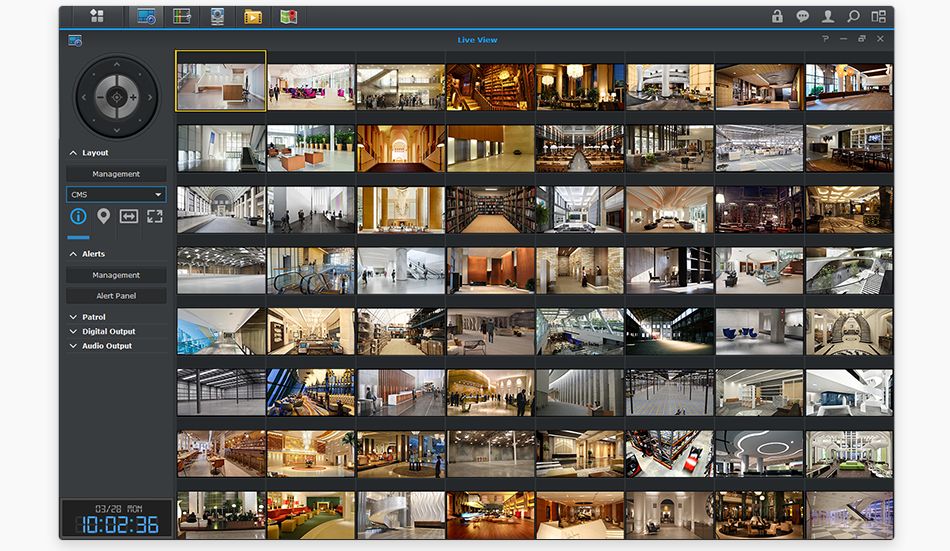Open the notifications speech-bubble icon

coord(803,16)
